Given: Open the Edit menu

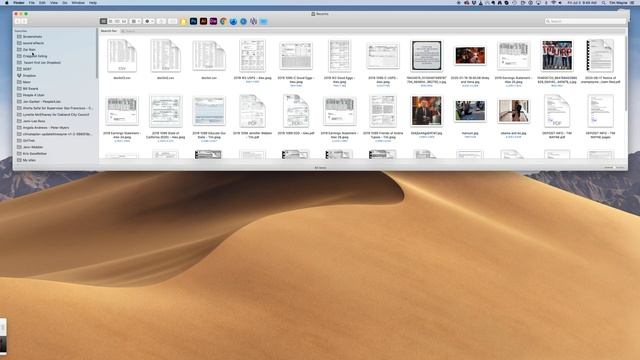Looking at the screenshot, I should [42, 2].
